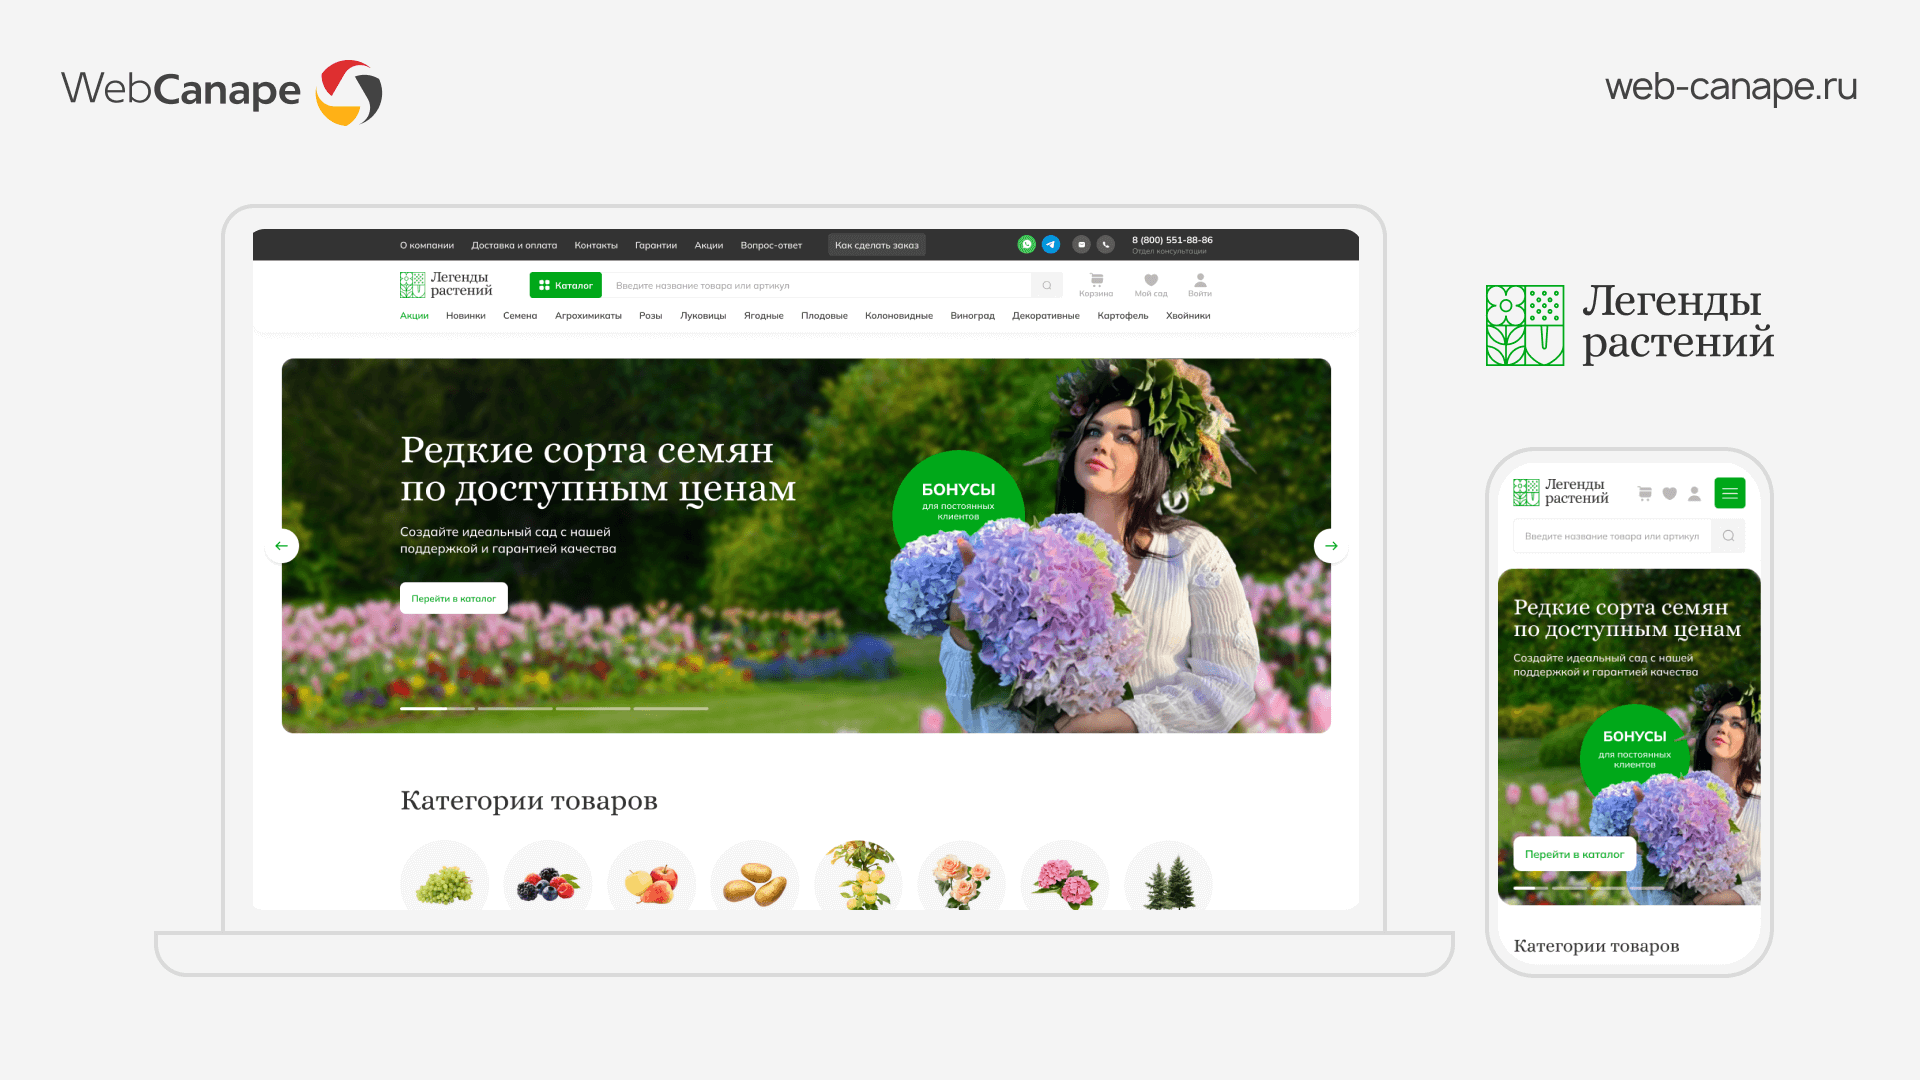Image resolution: width=1920 pixels, height=1080 pixels.
Task: Go to next banner slide arrow
Action: (x=1331, y=546)
